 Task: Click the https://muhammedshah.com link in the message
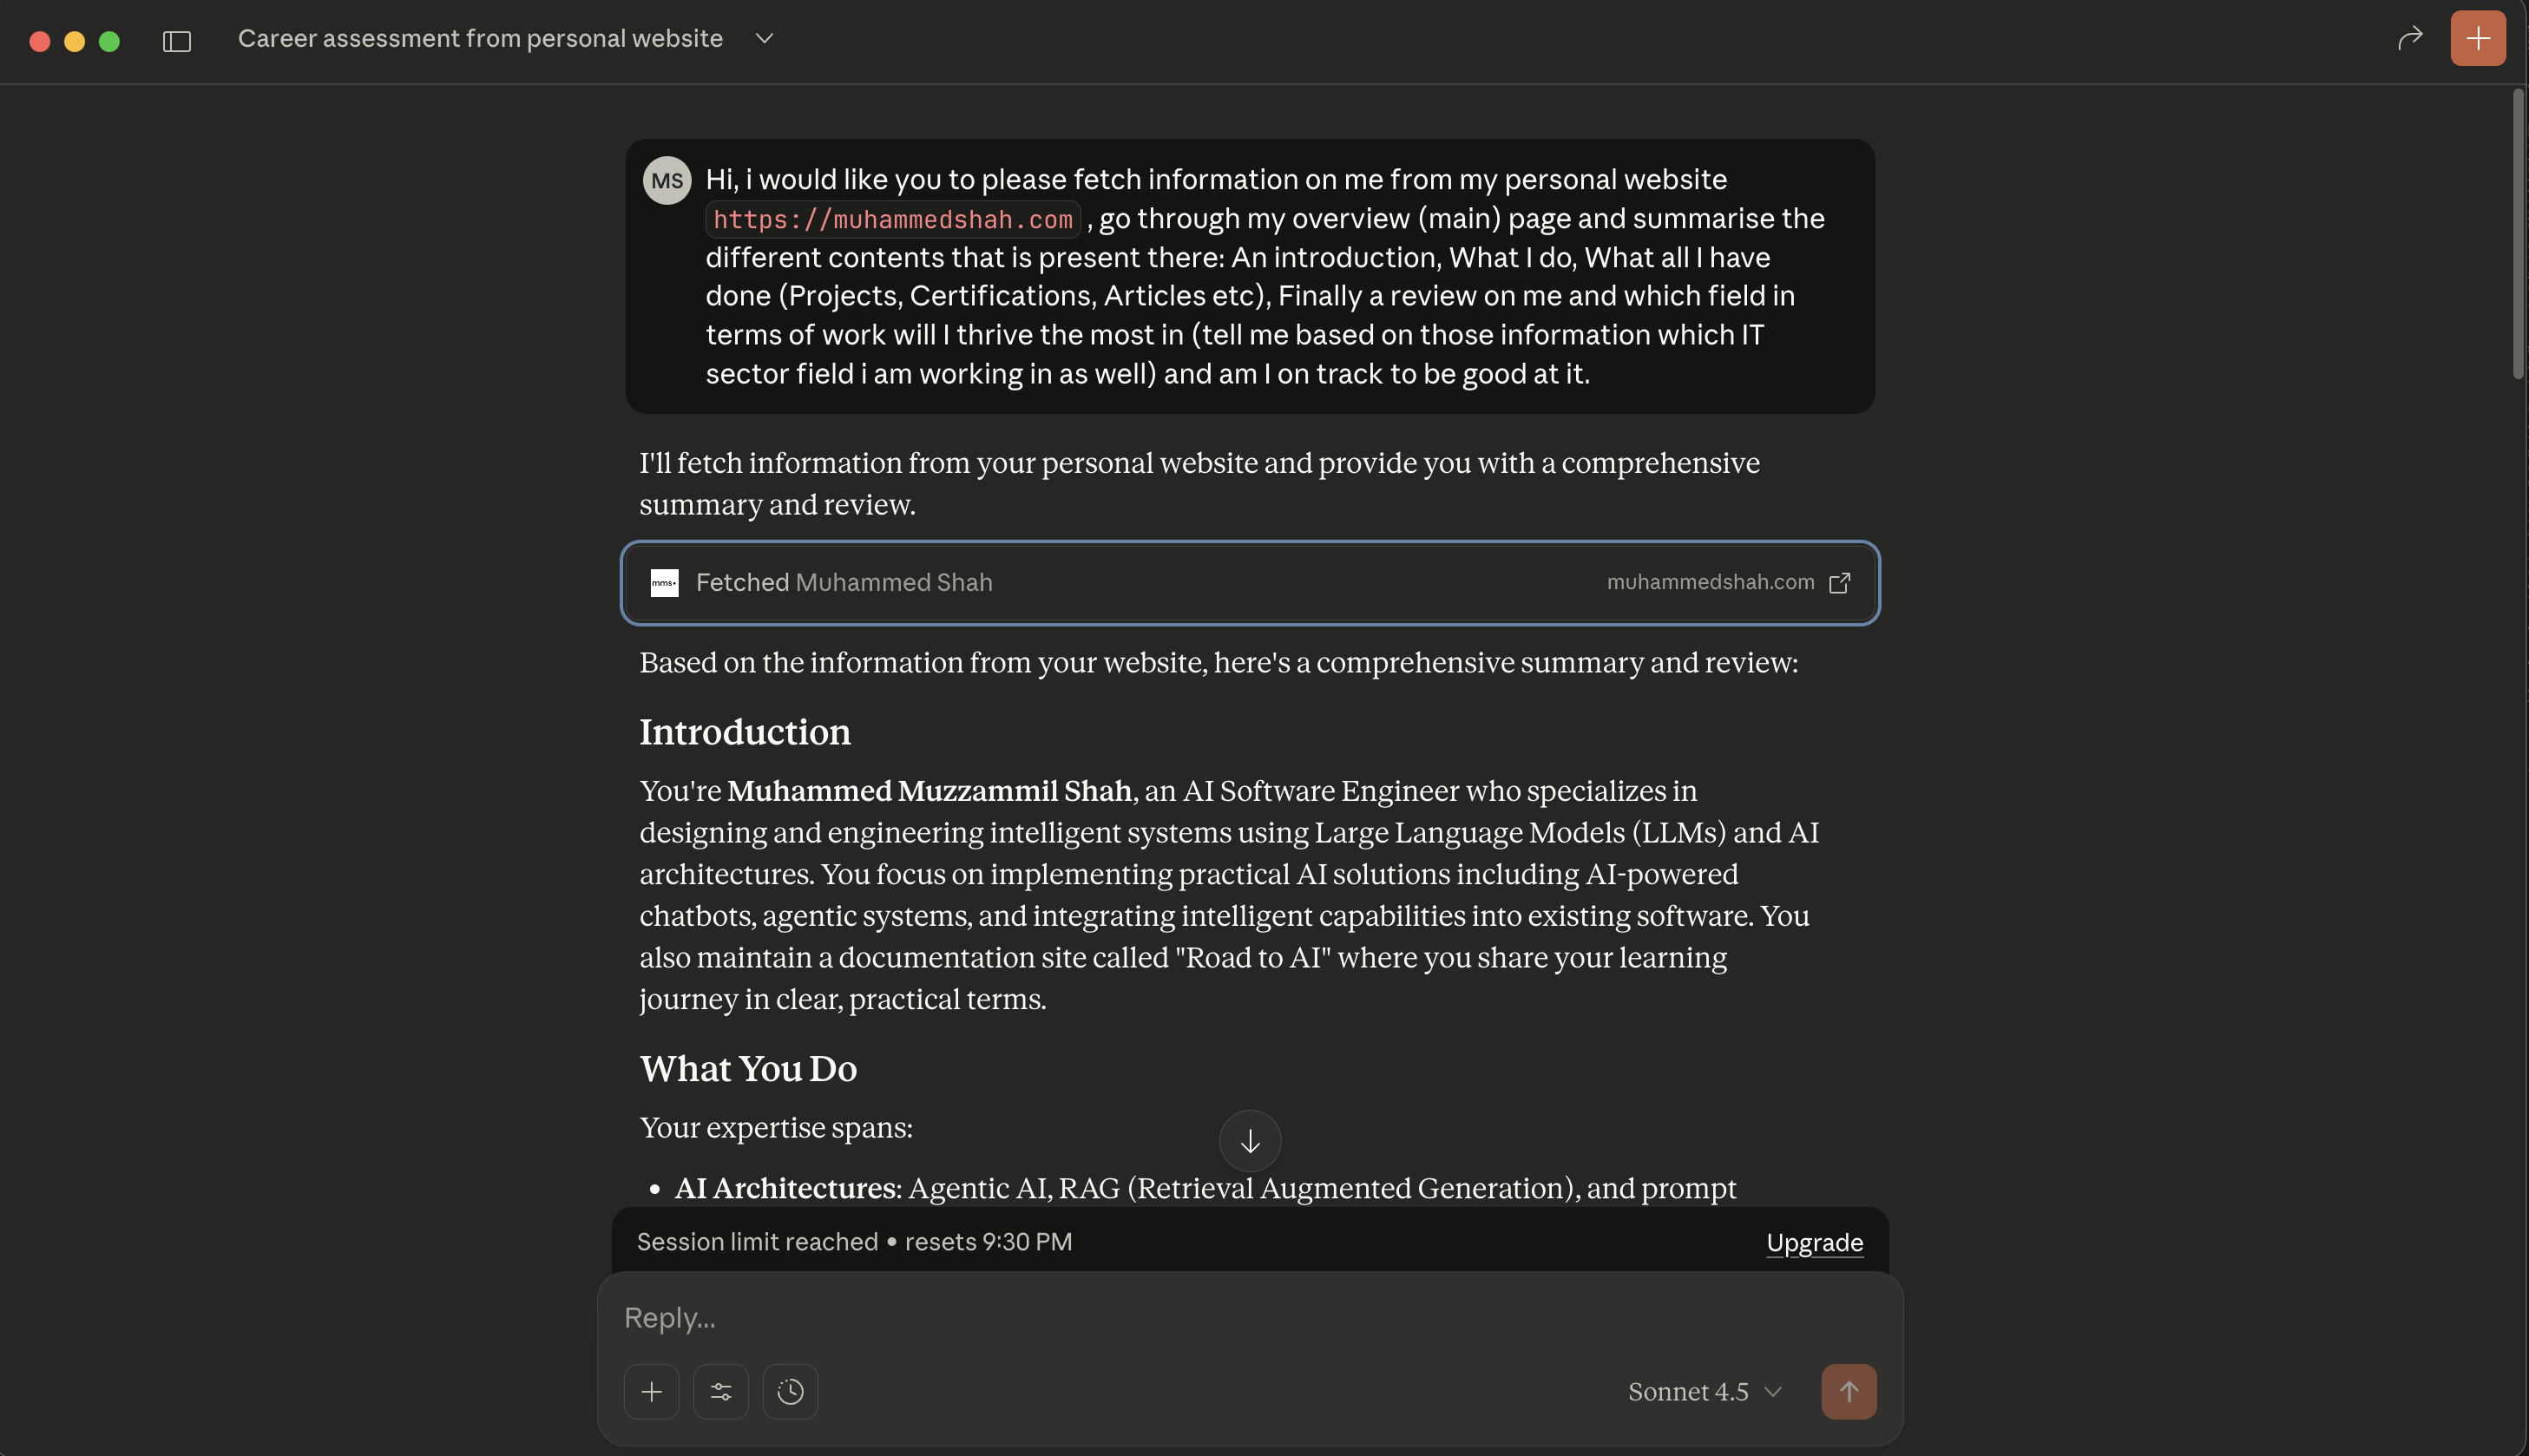892,219
